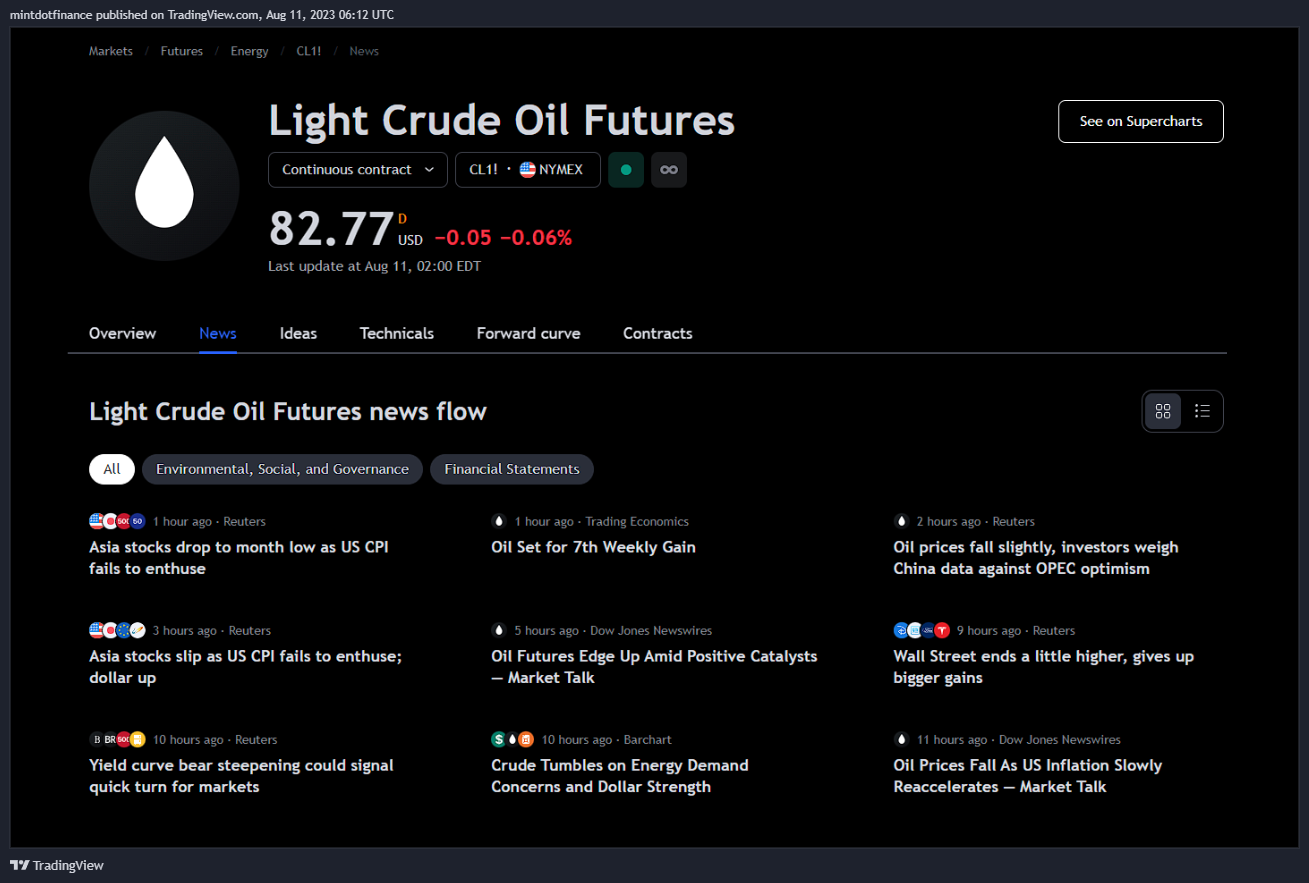This screenshot has height=883, width=1309.
Task: Click symbol icons on 'Wall Street ends' article
Action: point(921,631)
